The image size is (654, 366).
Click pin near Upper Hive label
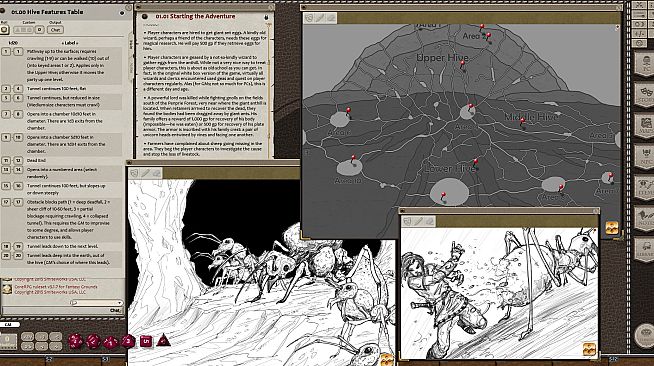462,65
